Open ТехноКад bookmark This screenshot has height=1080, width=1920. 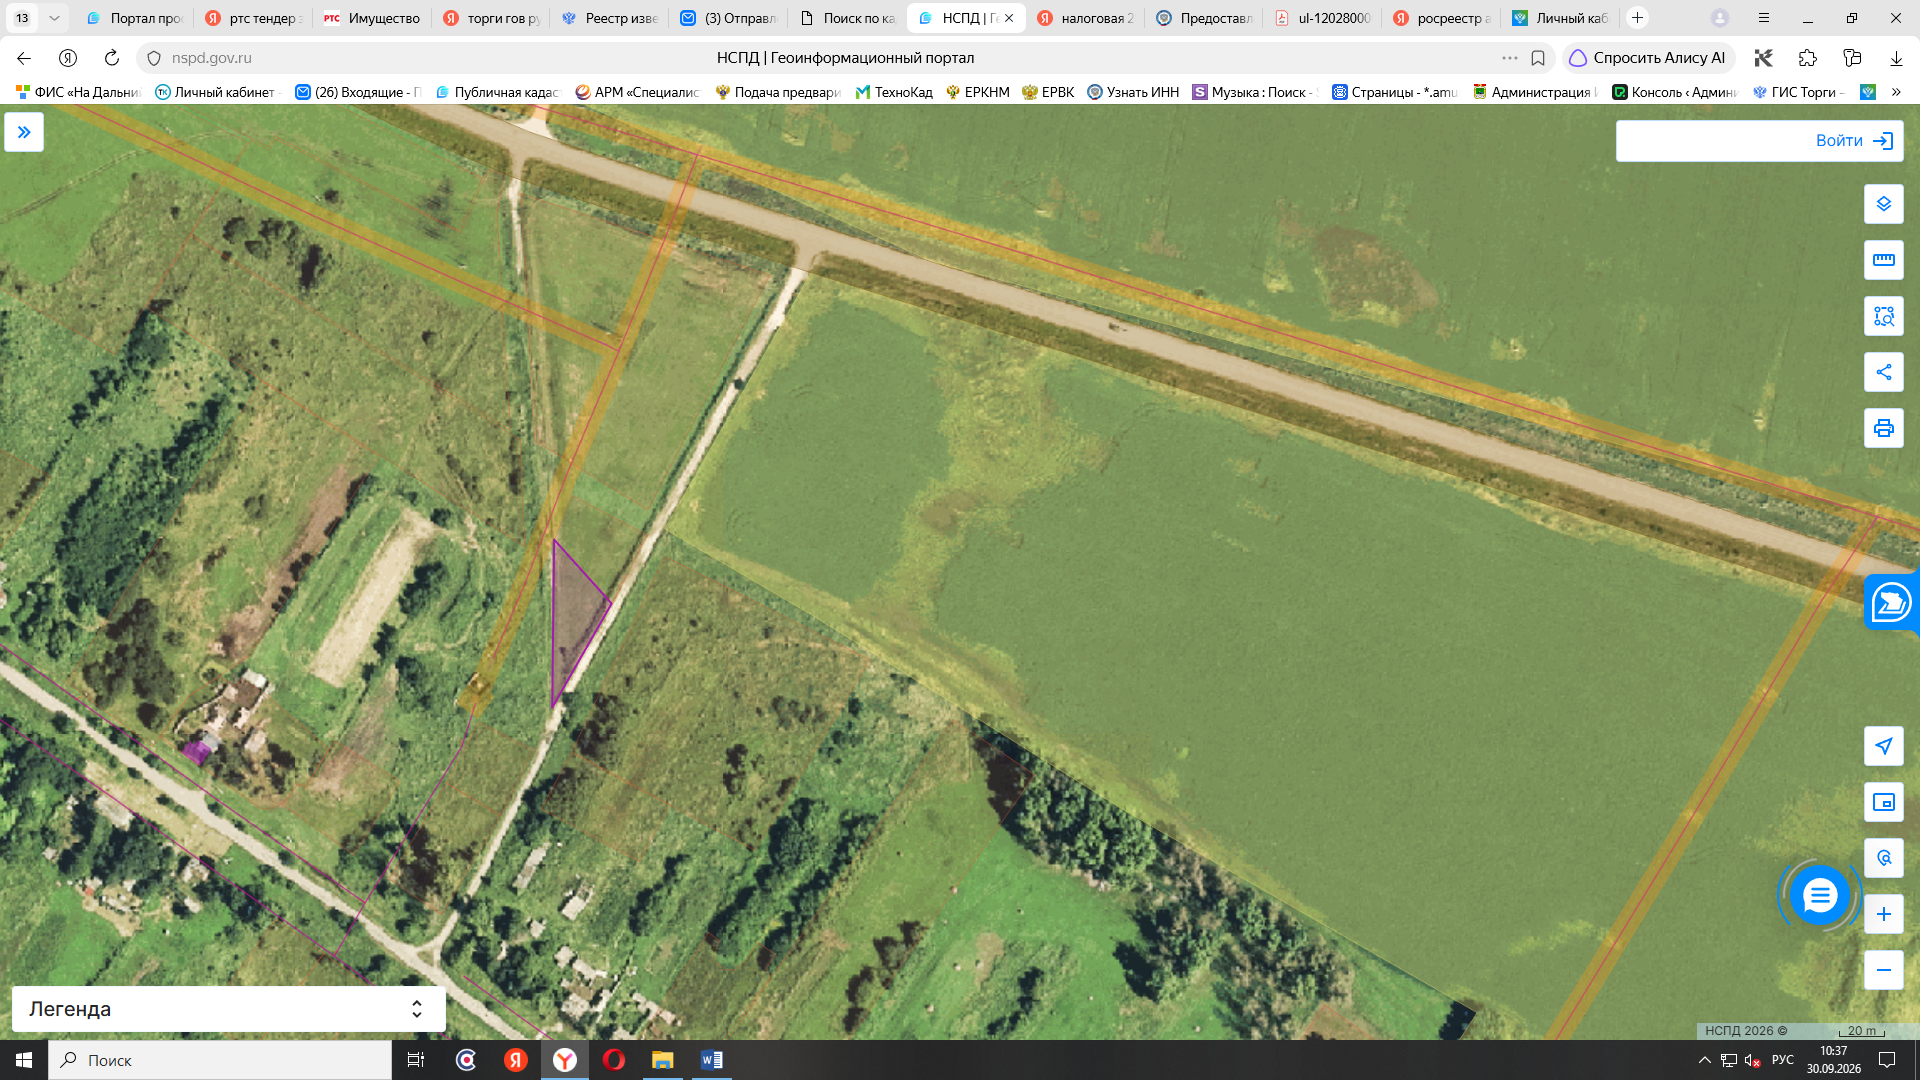point(893,92)
